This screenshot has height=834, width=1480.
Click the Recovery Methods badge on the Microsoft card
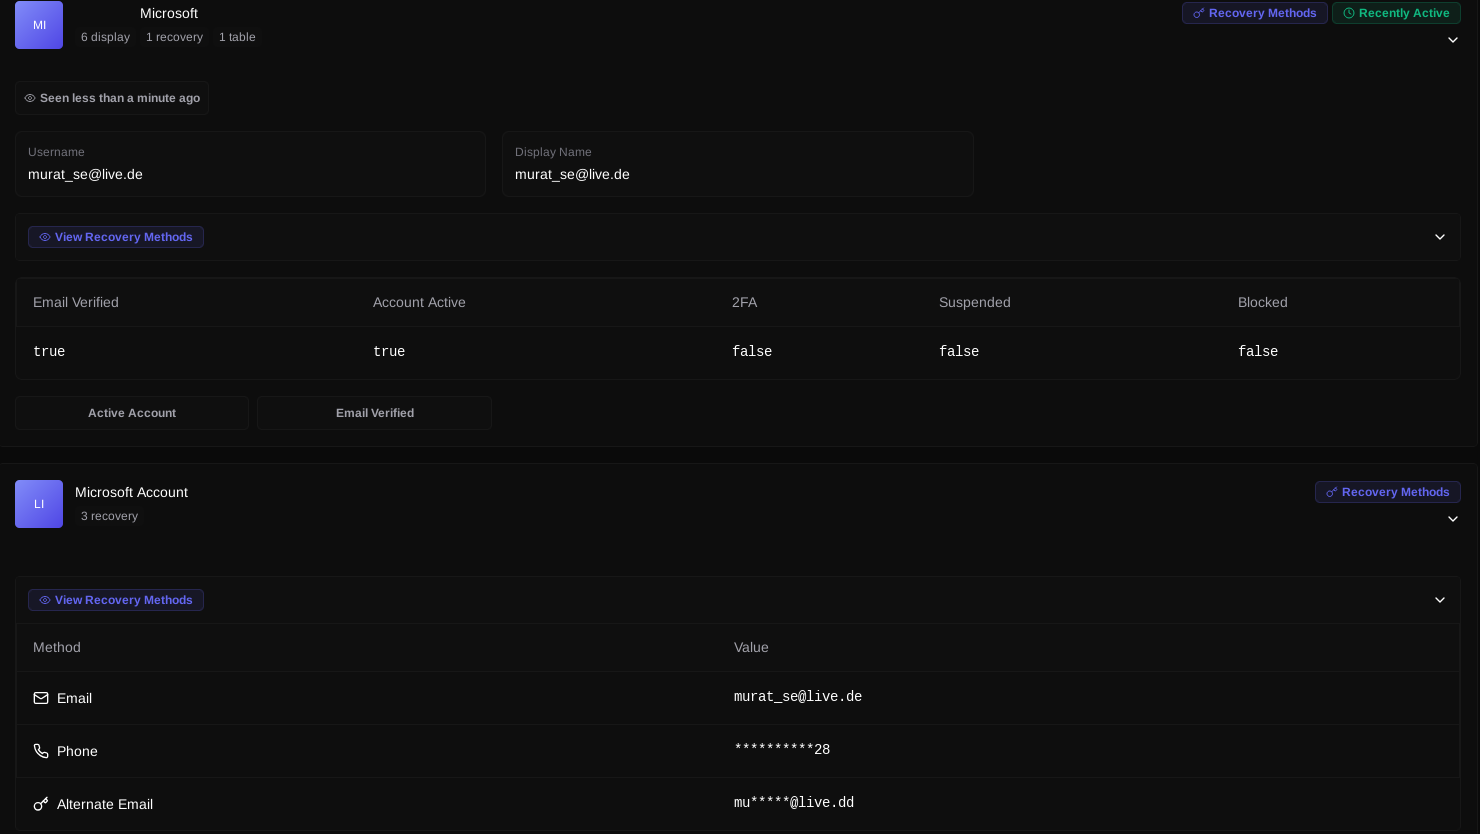1255,13
